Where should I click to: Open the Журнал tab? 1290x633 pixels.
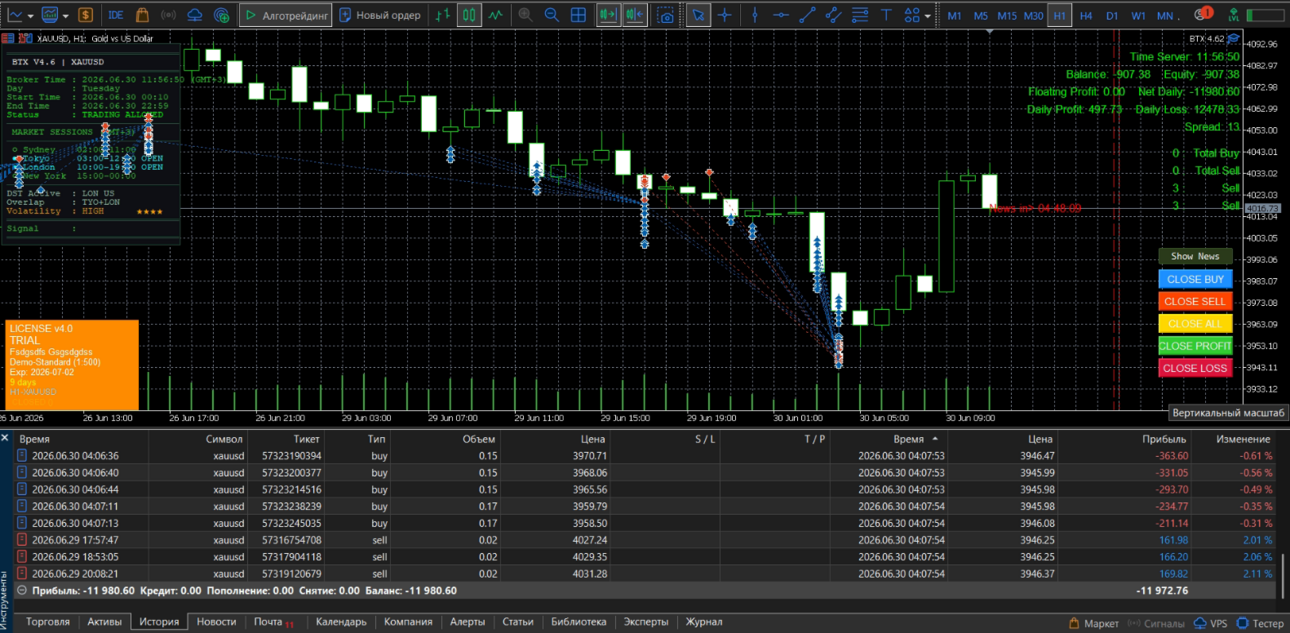click(704, 622)
